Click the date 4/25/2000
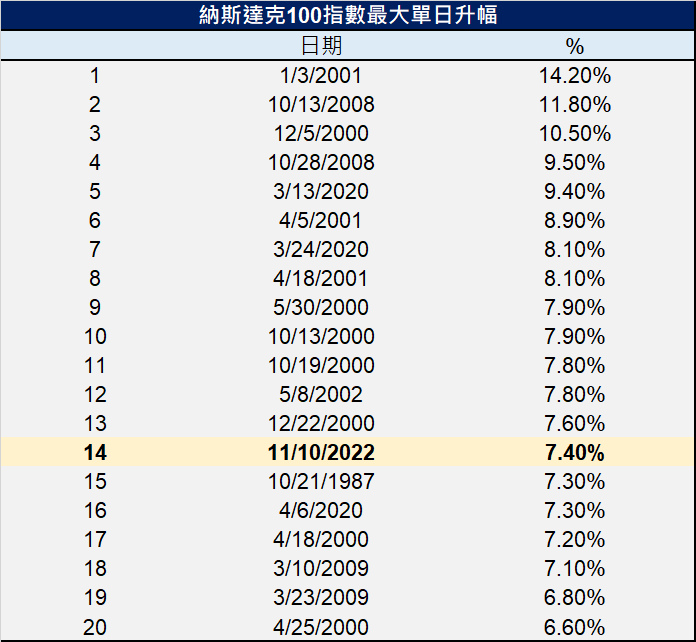The width and height of the screenshot is (696, 642). pyautogui.click(x=321, y=627)
